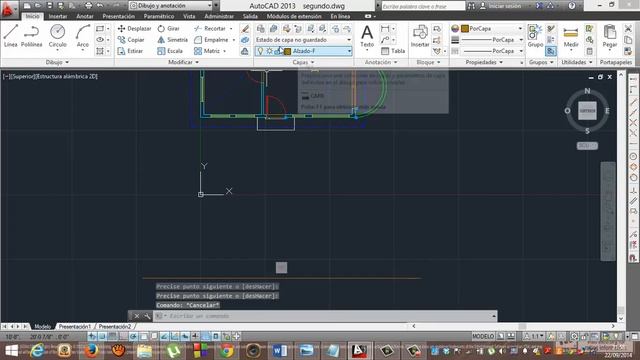Open the Anotar ribbon tab

pos(85,16)
